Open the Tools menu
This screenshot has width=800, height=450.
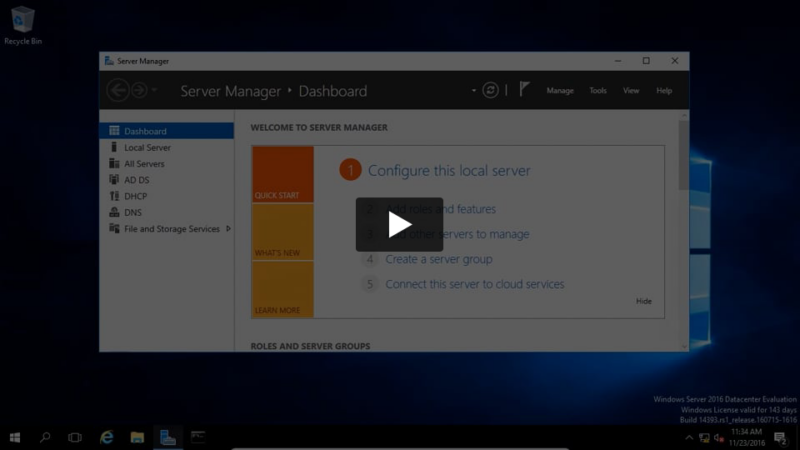coord(597,91)
